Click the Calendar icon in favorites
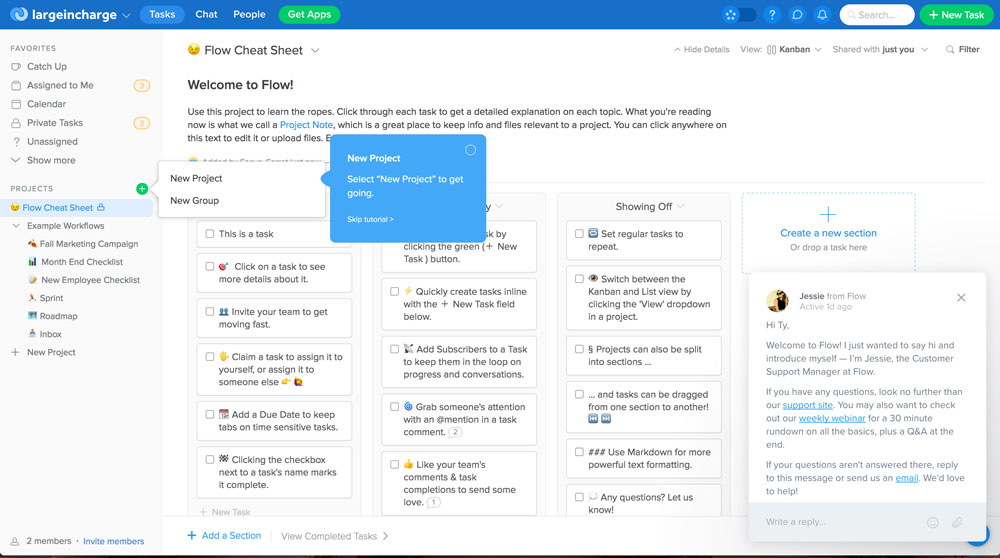The image size is (1000, 558). pos(16,104)
